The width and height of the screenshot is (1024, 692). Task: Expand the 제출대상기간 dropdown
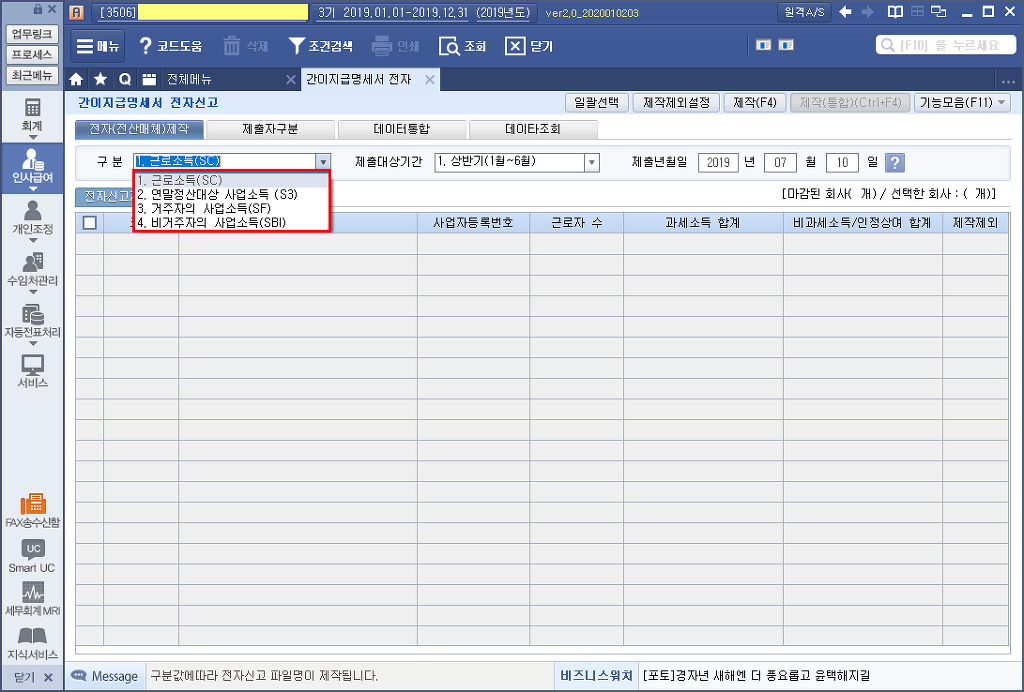591,163
